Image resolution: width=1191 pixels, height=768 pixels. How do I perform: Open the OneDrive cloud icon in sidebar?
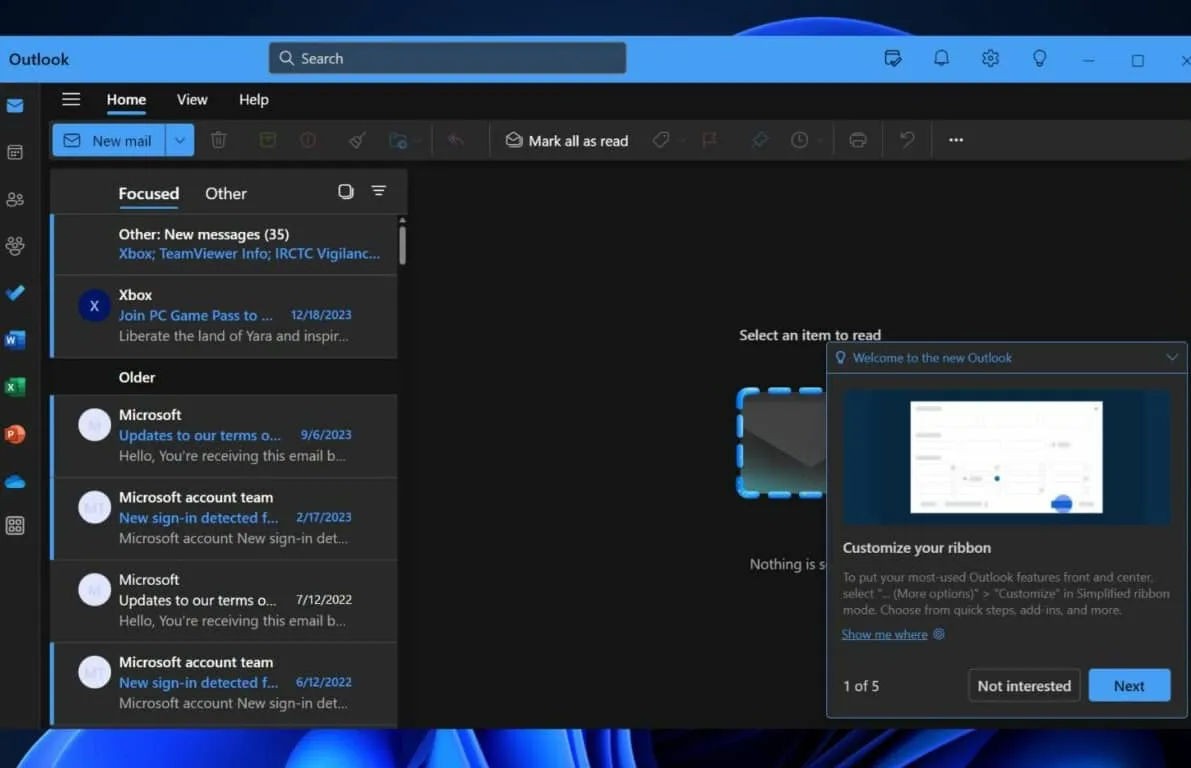tap(15, 482)
